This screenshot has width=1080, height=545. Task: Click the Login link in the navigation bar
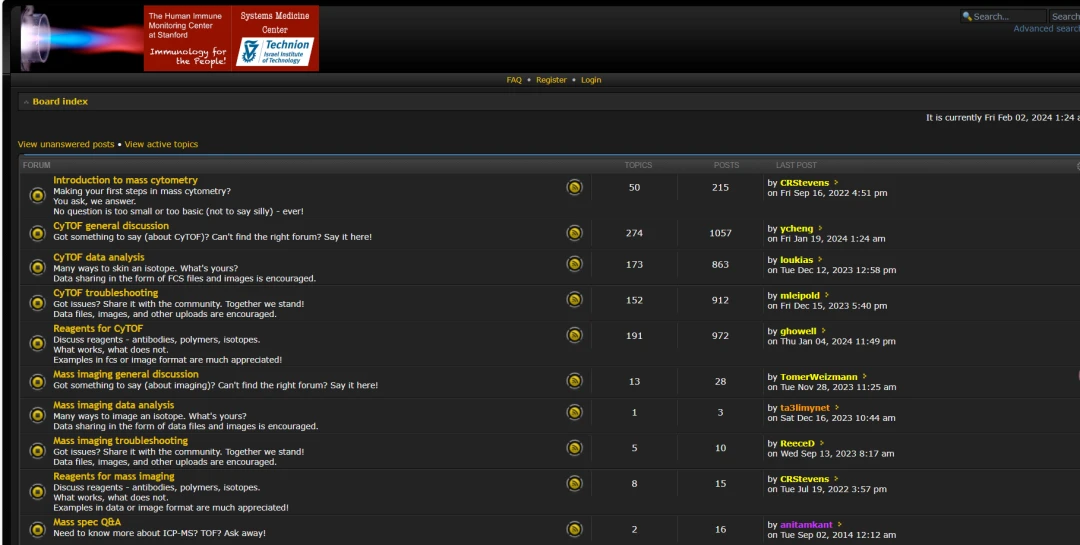[x=591, y=80]
